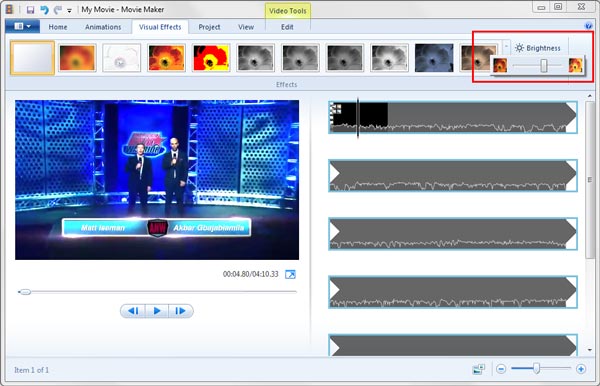Screen dimensions: 600x386
Task: Select the second timeline clip strip
Action: pyautogui.click(x=453, y=176)
